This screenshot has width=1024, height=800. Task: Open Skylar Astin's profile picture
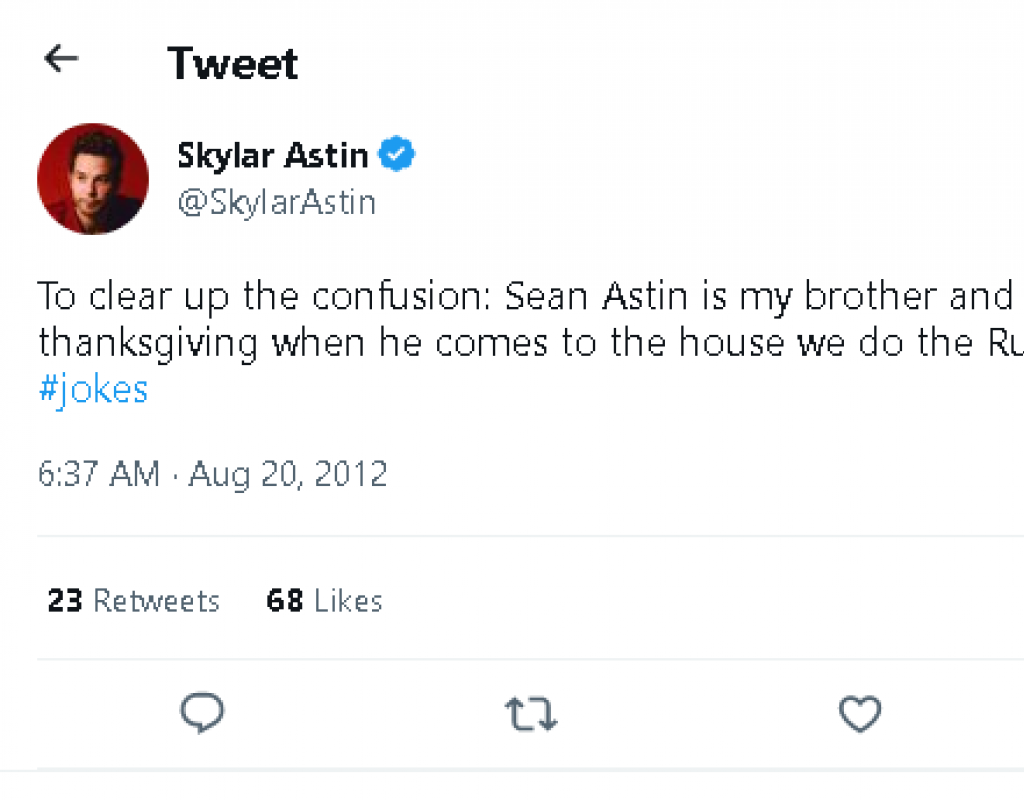point(93,179)
